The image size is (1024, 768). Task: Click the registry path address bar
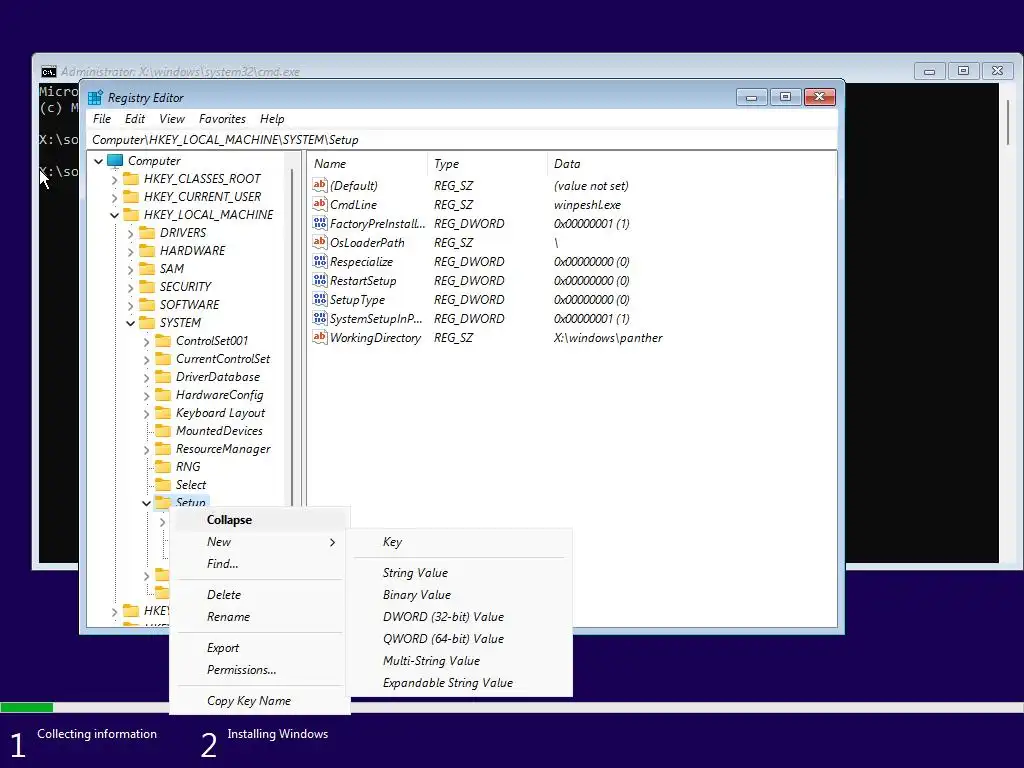coord(462,140)
